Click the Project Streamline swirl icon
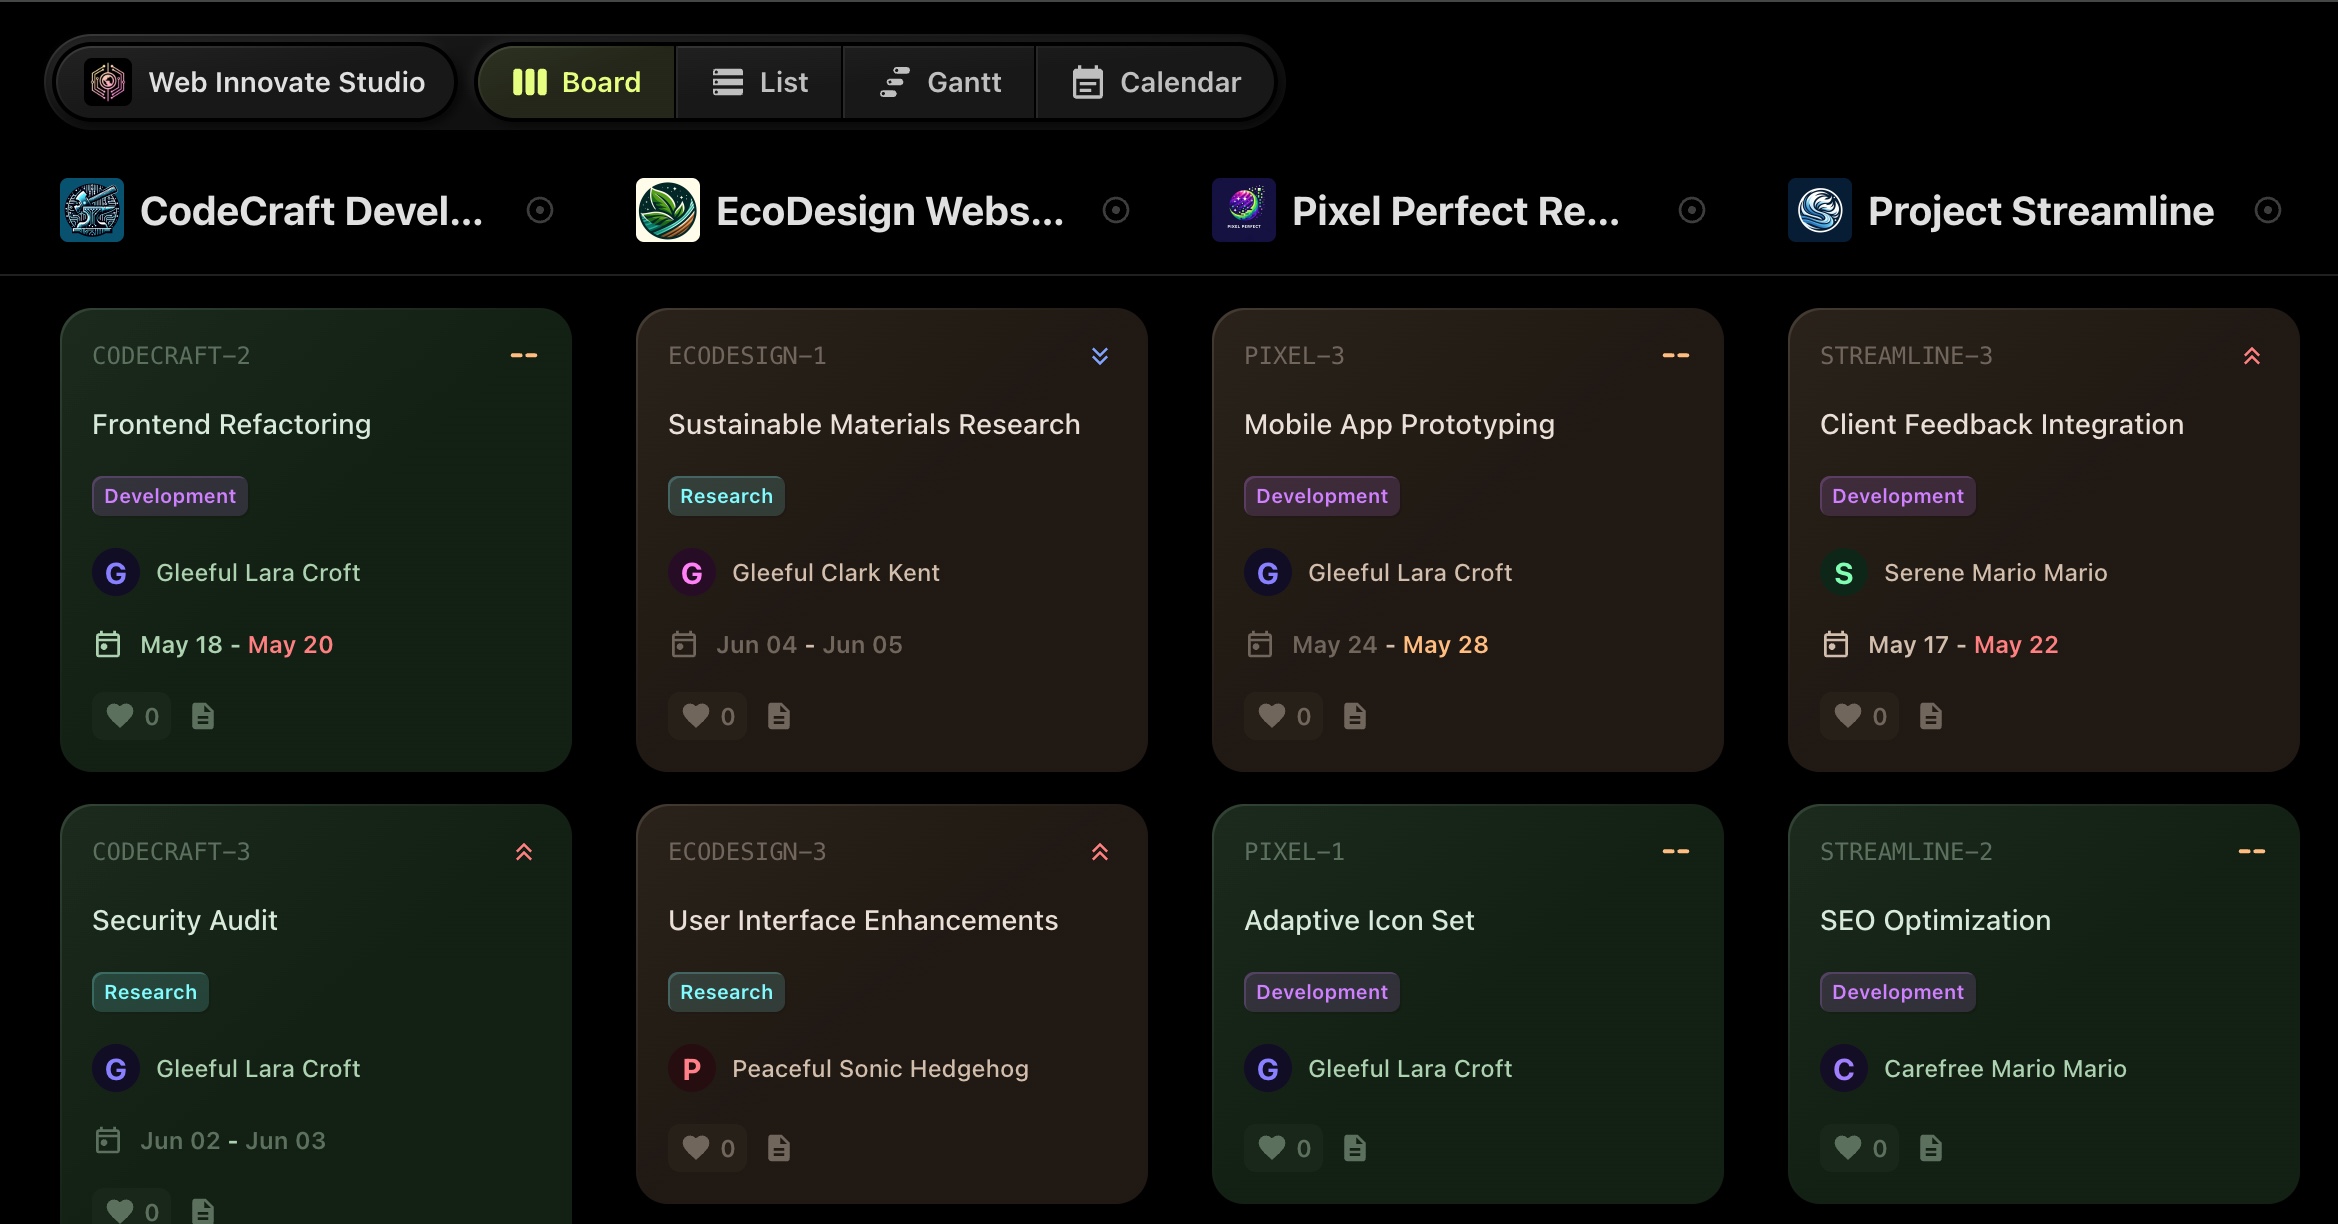Screen dimensions: 2338x1224 point(1820,210)
